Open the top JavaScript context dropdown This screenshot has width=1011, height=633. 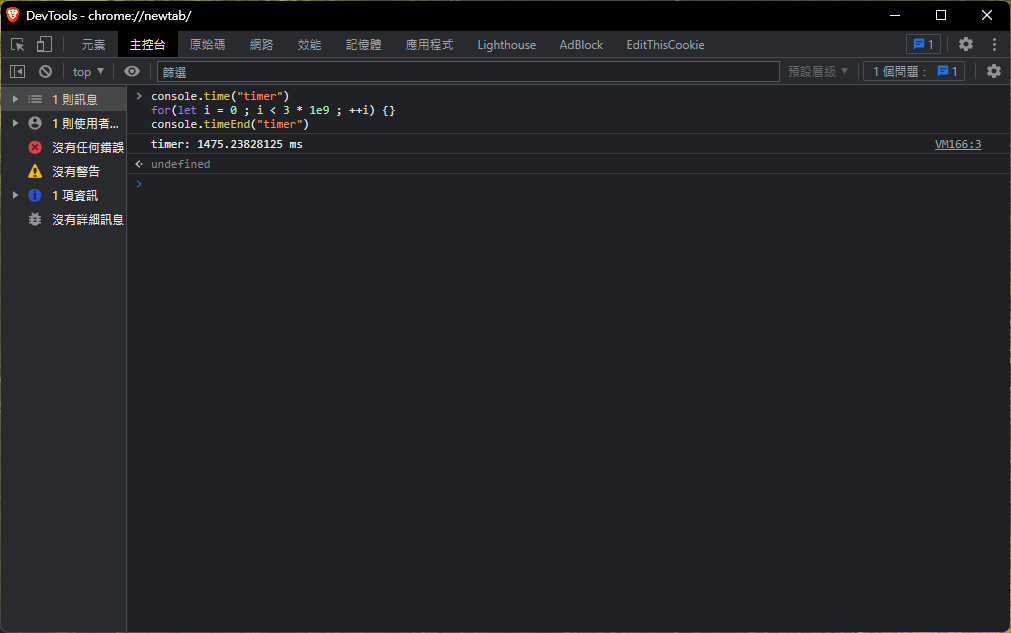[x=88, y=71]
